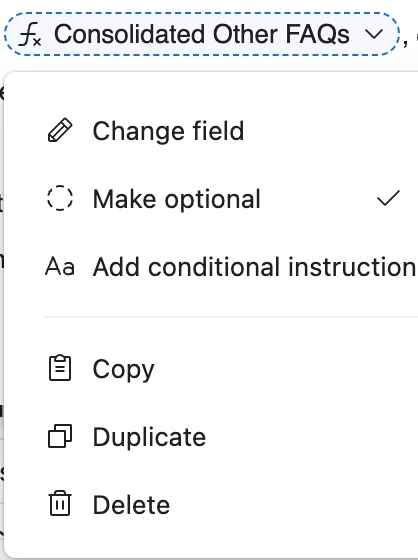This screenshot has height=560, width=418.
Task: Open the Consolidated Other FAQs field chip
Action: 202,34
